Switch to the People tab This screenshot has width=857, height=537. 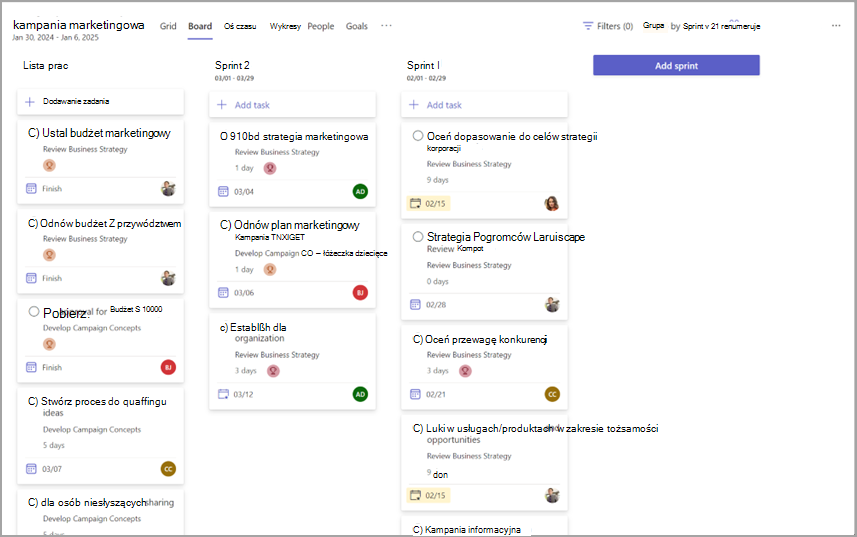[321, 26]
